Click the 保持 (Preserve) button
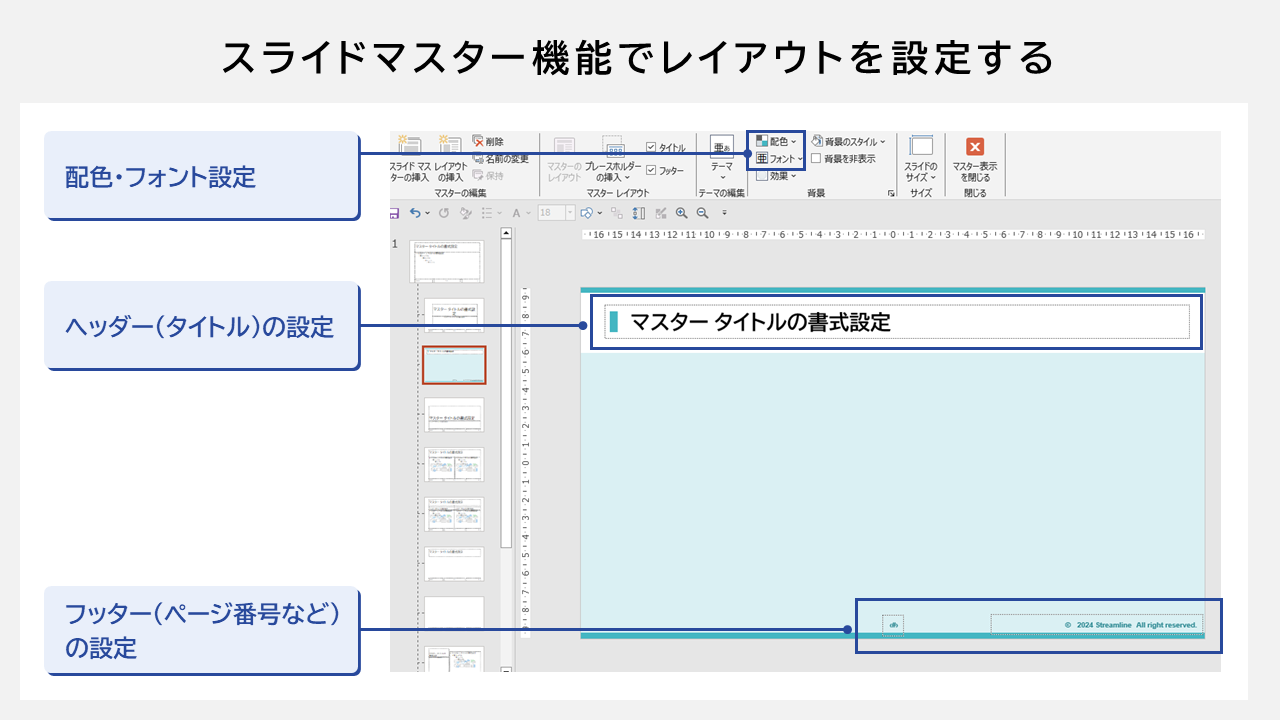1280x720 pixels. (489, 175)
